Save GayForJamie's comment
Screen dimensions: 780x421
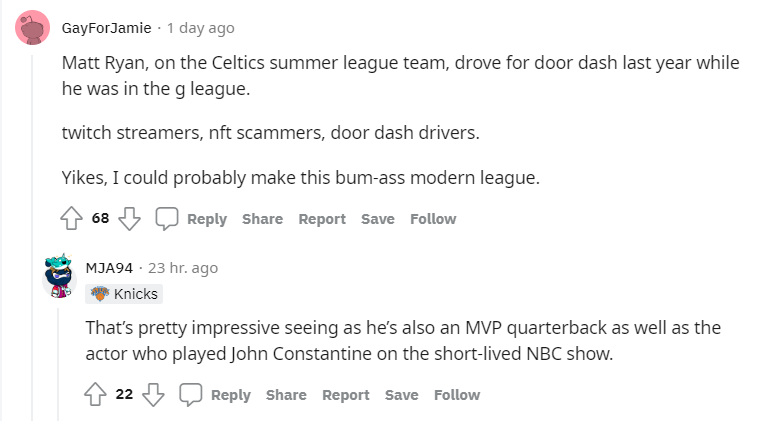tap(378, 219)
